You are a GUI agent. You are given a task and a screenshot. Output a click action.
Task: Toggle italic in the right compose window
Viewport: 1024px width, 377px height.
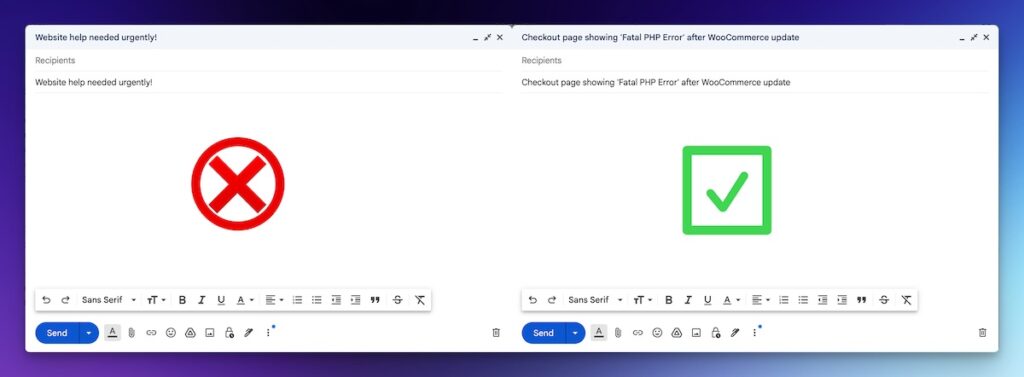688,300
